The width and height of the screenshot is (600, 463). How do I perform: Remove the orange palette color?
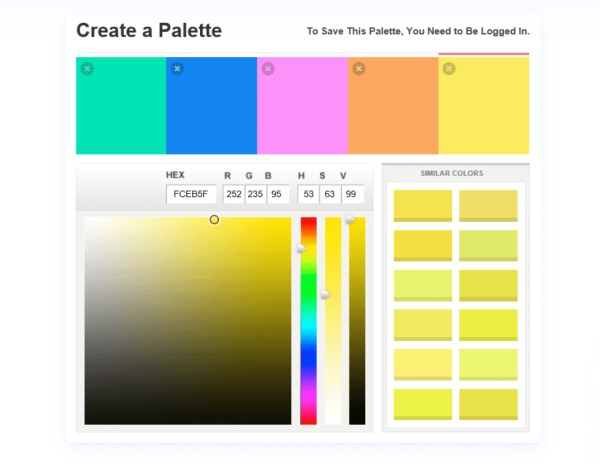tap(359, 69)
